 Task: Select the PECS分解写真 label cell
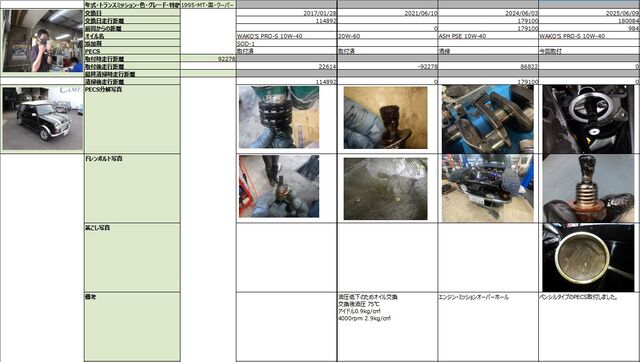[132, 119]
